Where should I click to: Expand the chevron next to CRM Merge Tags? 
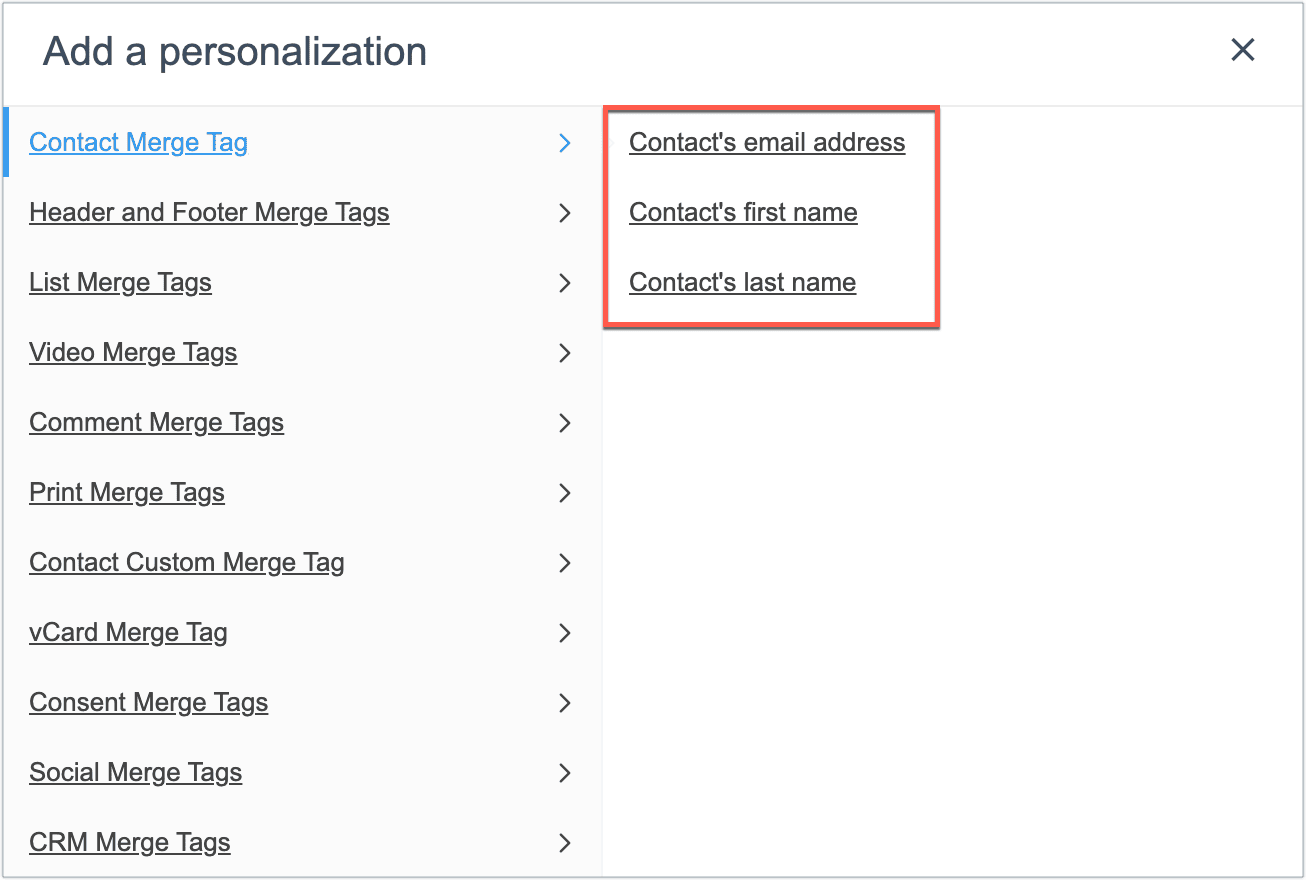point(565,843)
